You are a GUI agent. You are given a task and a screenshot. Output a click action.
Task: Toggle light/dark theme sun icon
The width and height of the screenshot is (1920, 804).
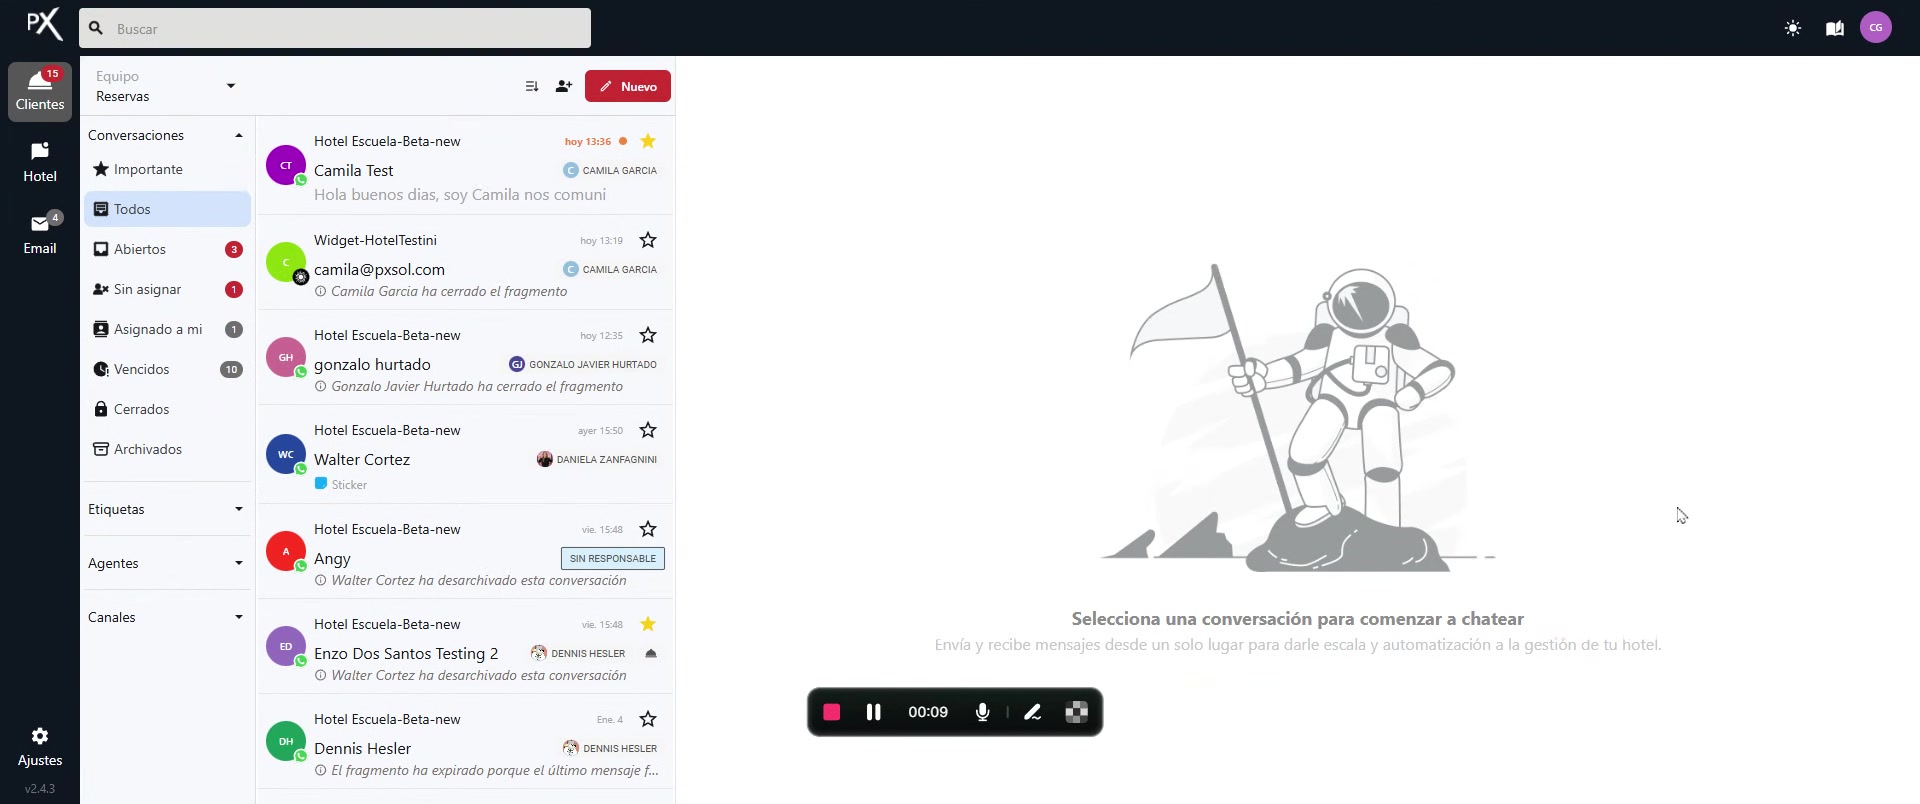(1792, 28)
